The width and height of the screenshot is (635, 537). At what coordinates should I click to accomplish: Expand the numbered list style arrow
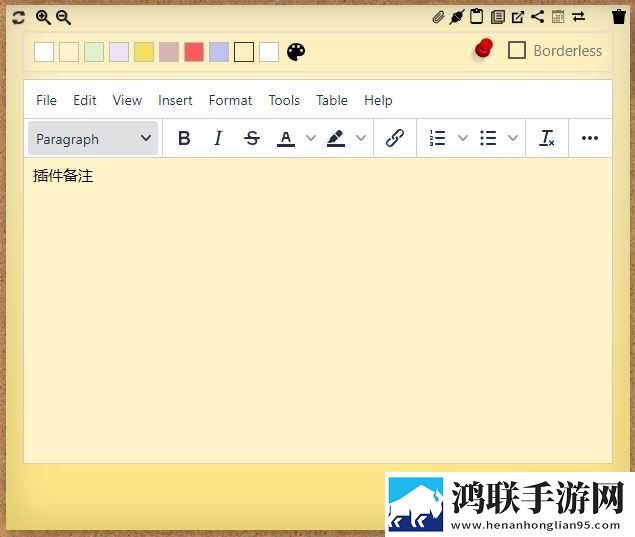click(463, 138)
